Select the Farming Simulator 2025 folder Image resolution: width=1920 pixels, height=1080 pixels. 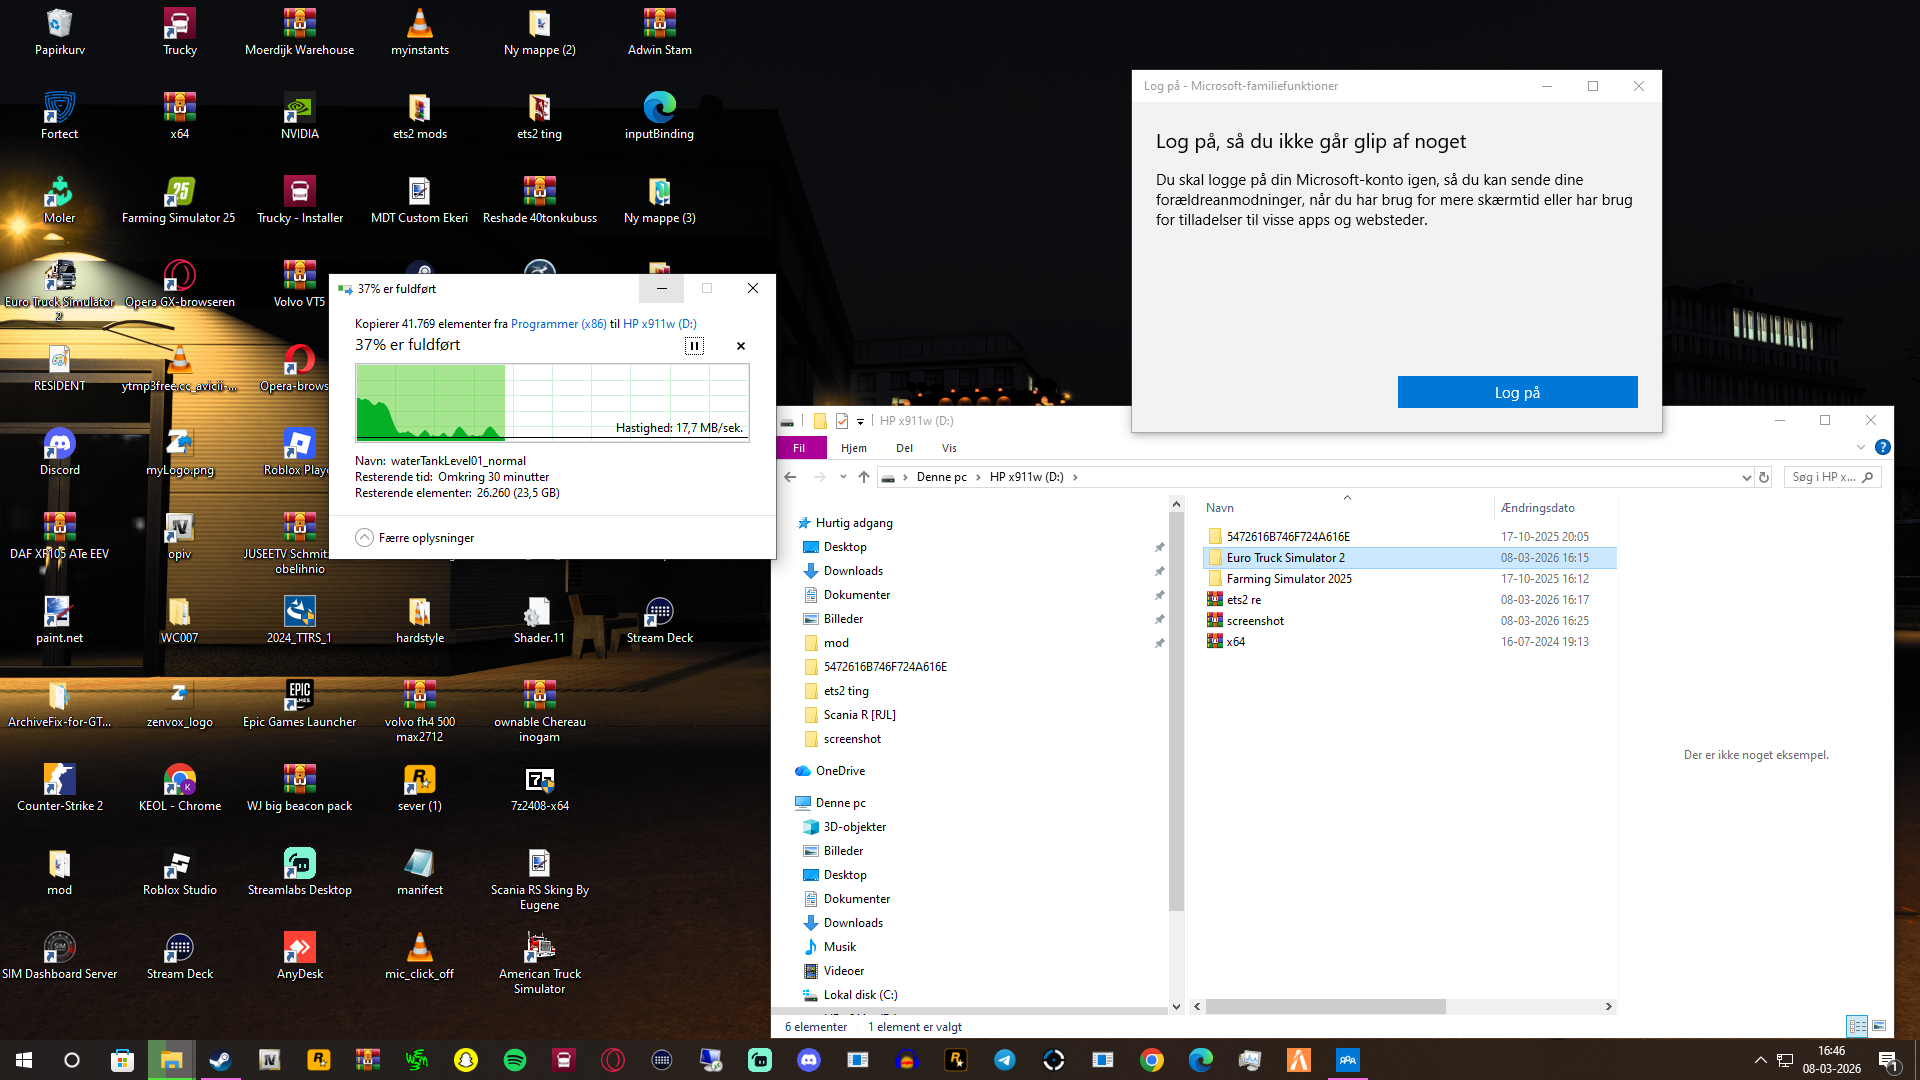pos(1288,579)
